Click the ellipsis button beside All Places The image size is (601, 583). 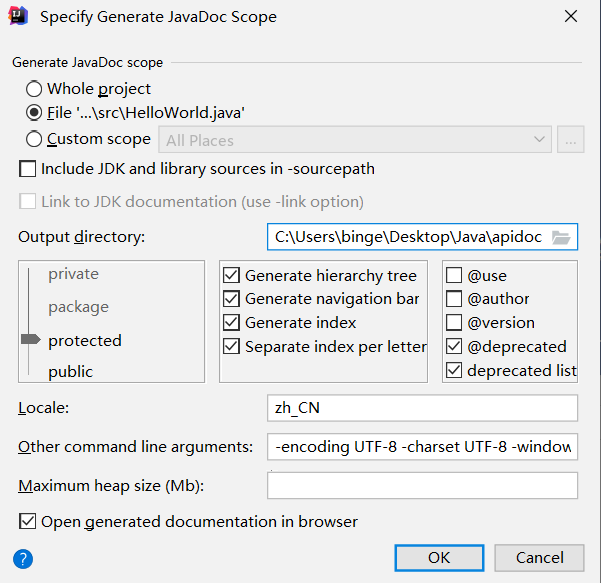click(x=570, y=140)
